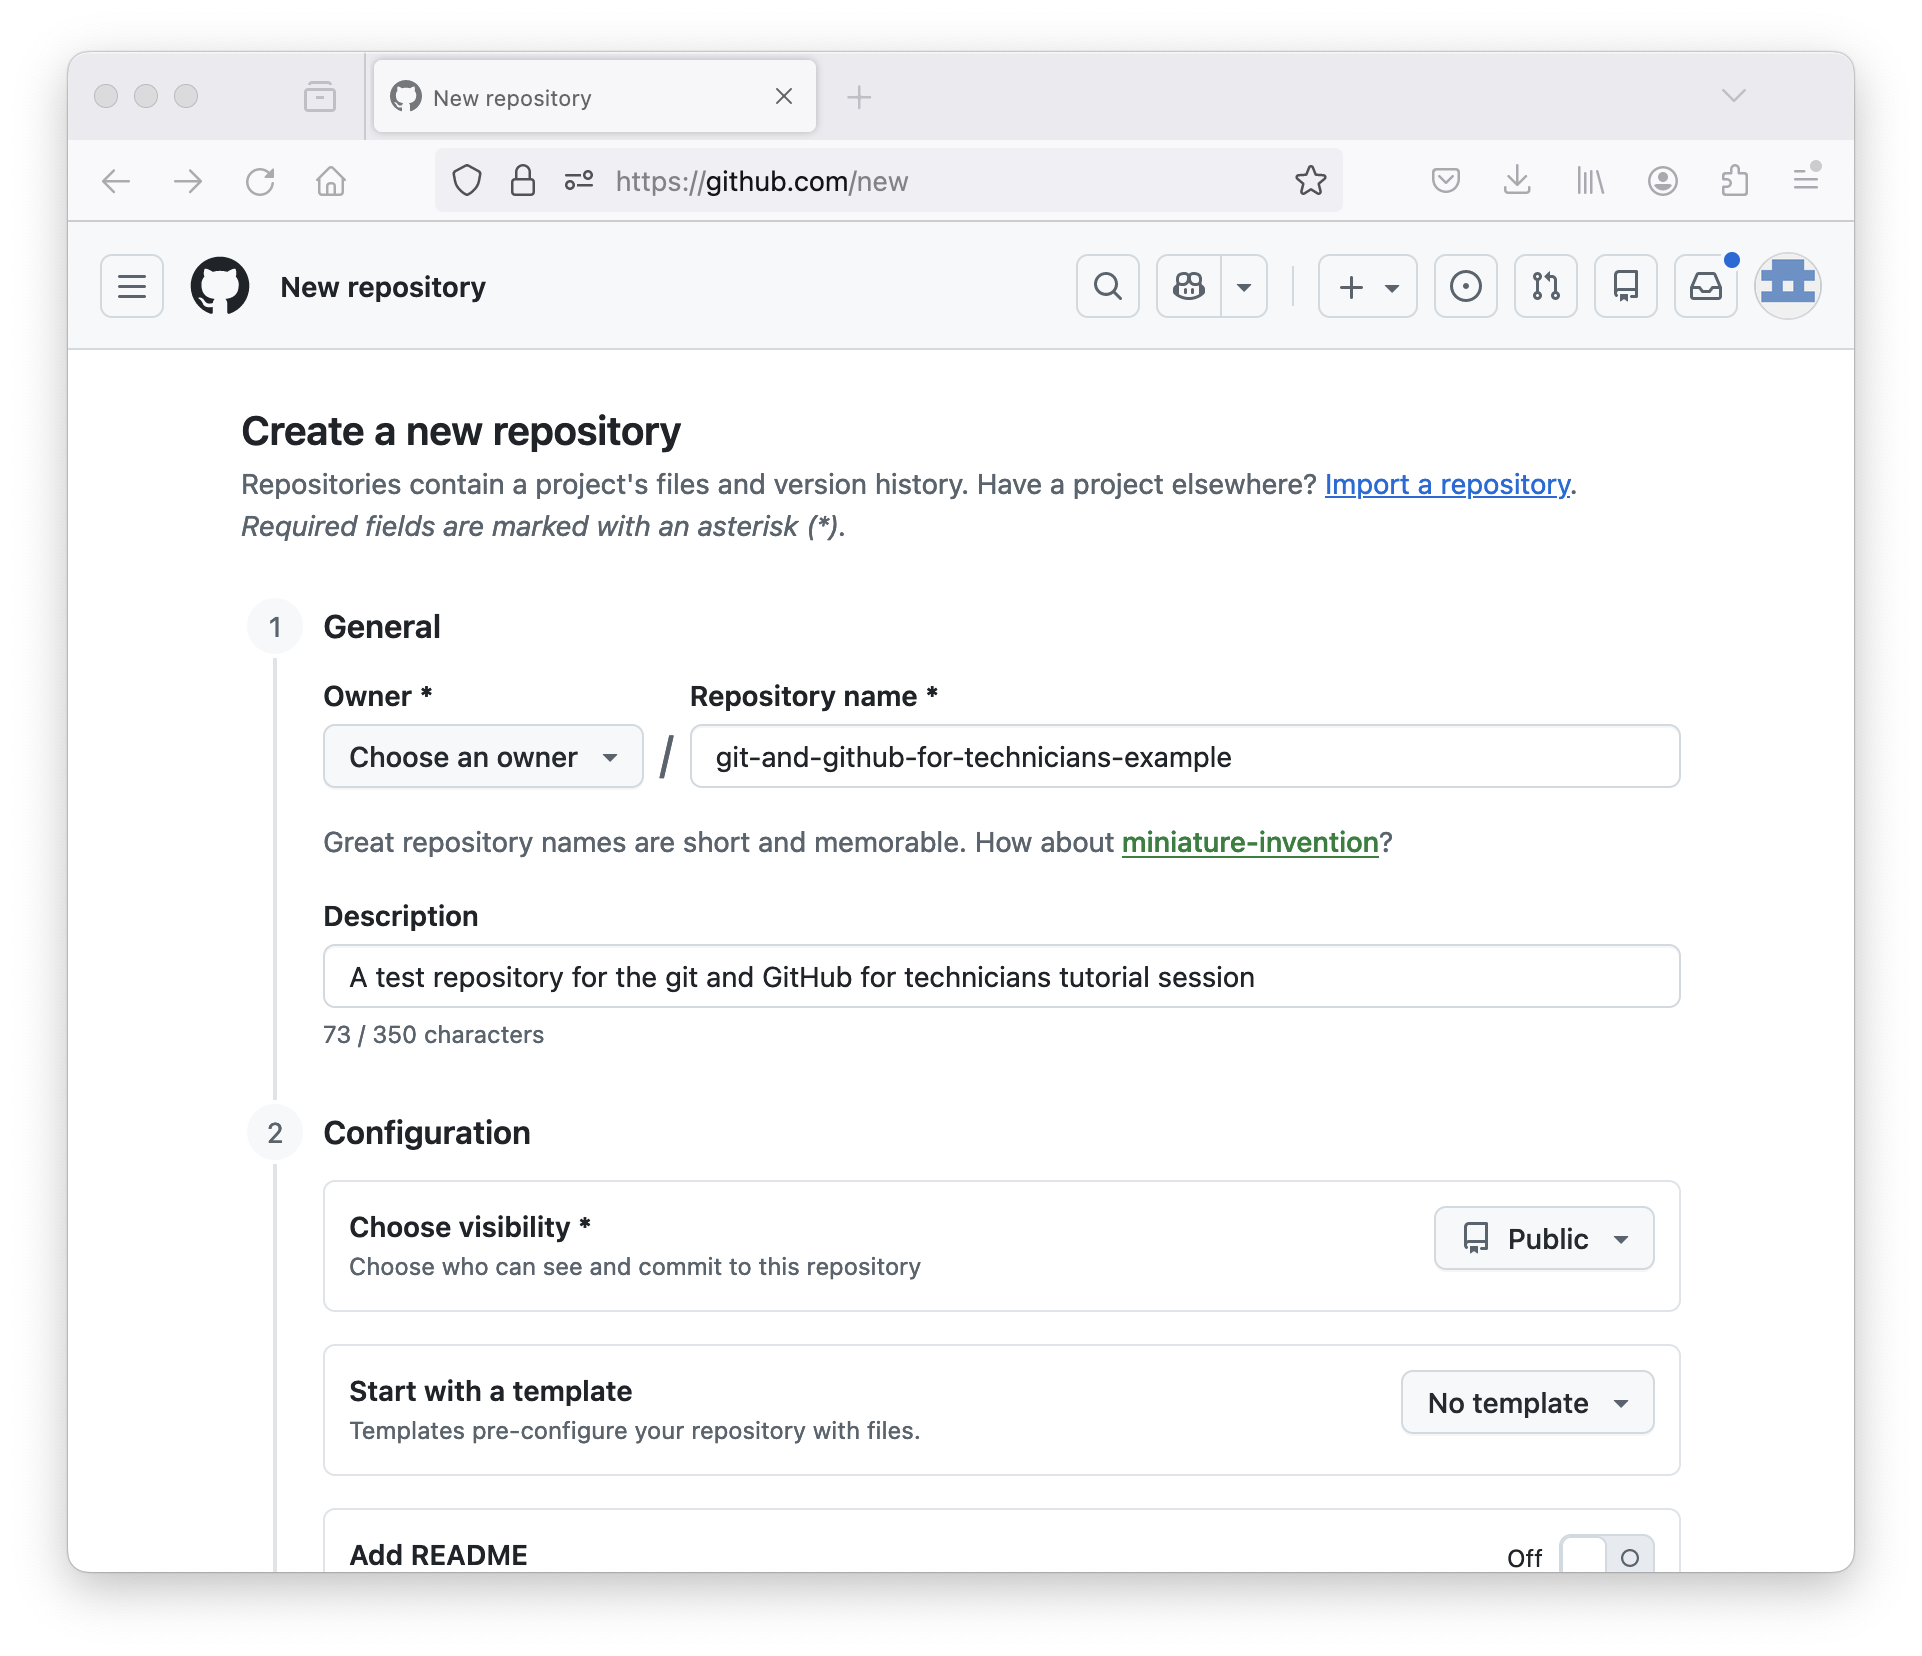
Task: Open GitHub search
Action: tap(1107, 286)
